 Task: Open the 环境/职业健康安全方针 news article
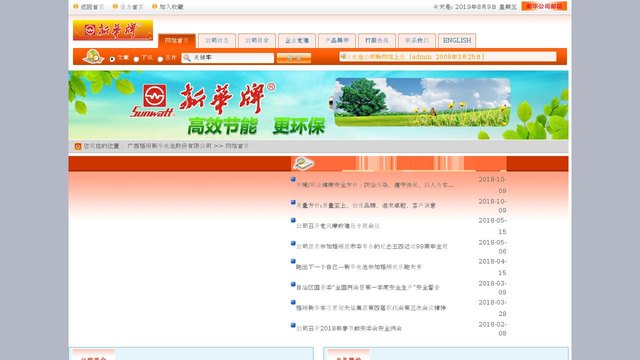(375, 185)
